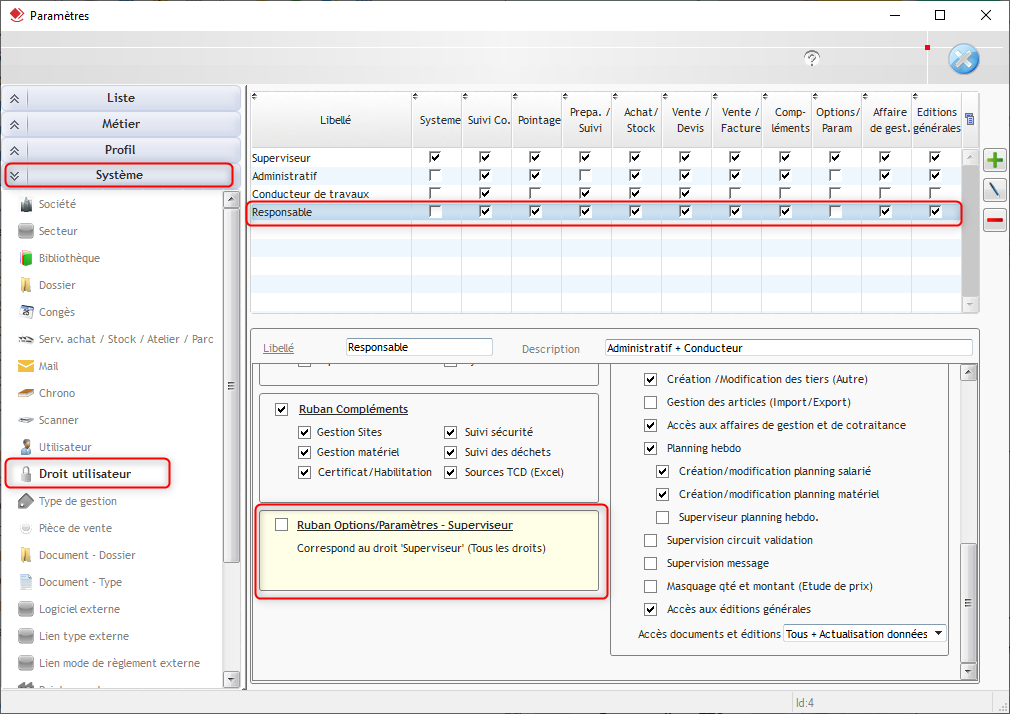Uncheck Suivi des déchets option

point(451,452)
